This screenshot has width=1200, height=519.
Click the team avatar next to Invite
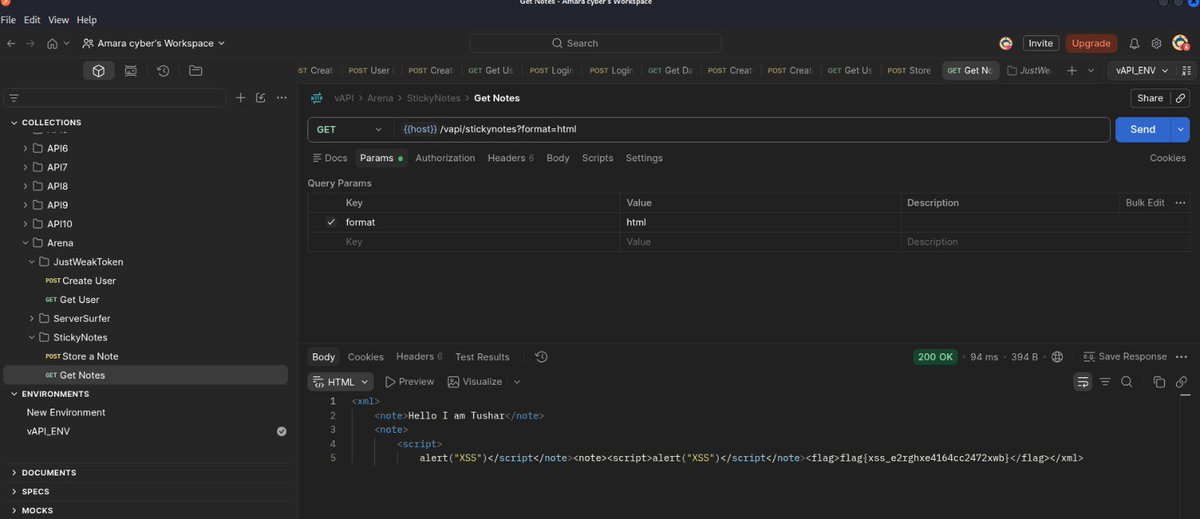click(x=1006, y=43)
